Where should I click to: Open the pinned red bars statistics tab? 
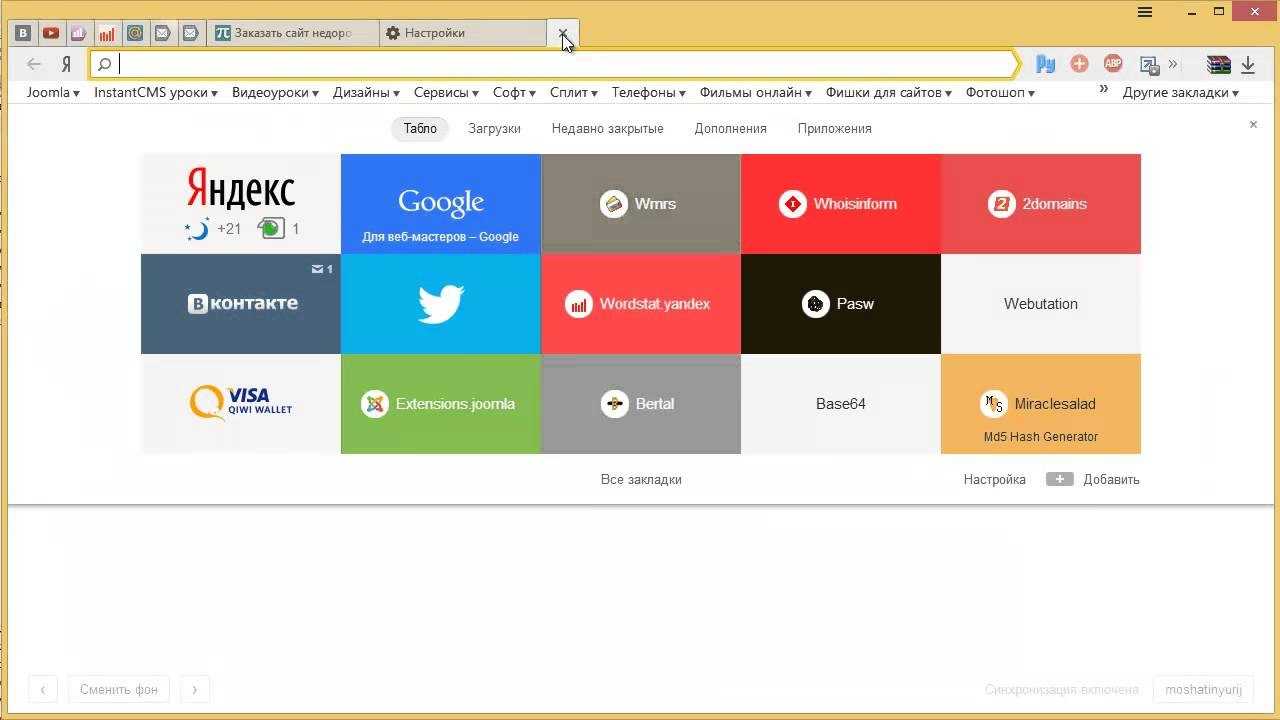click(x=107, y=33)
